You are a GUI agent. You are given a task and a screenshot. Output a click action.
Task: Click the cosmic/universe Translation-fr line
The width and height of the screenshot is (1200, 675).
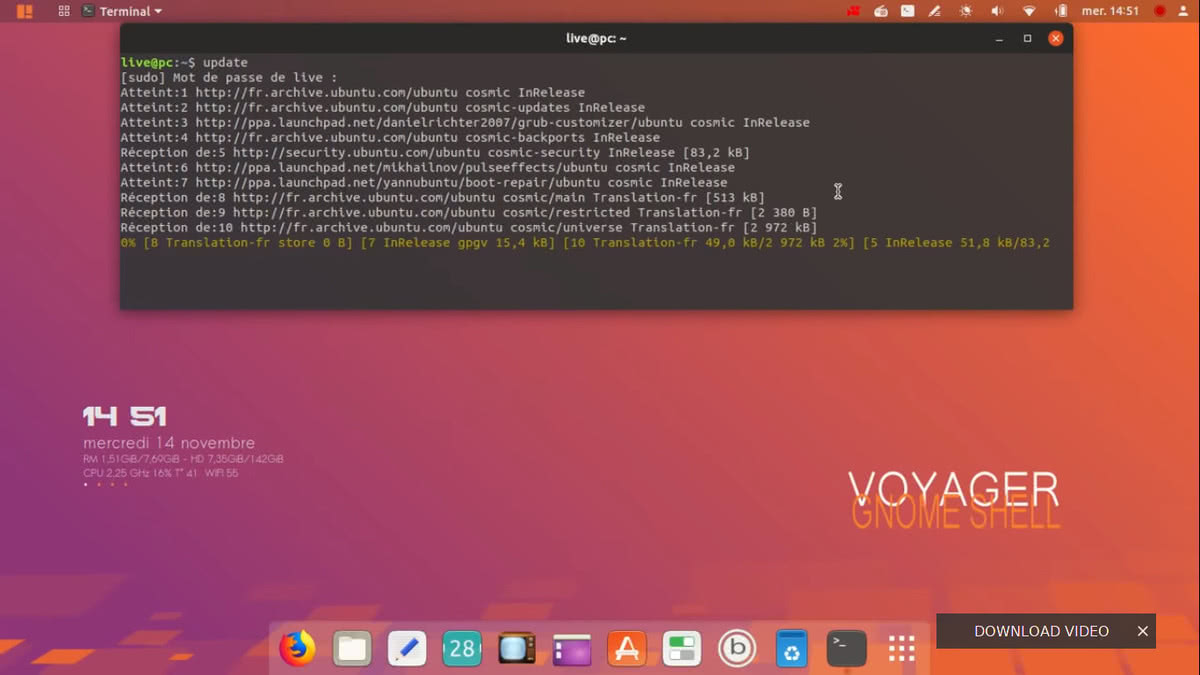click(469, 227)
